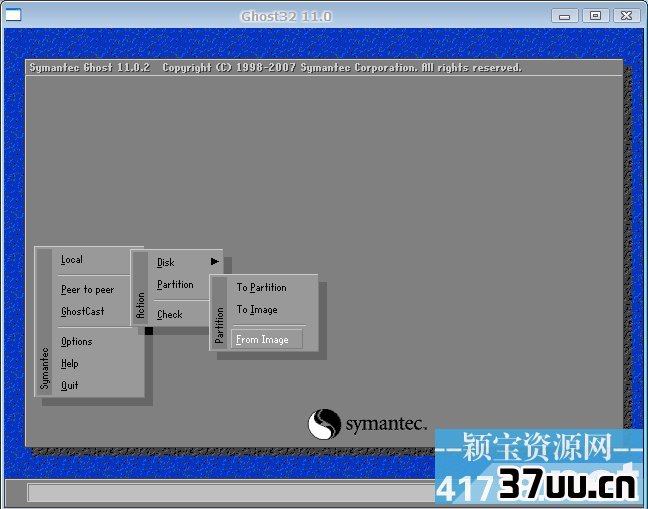Click Help menu entry

point(69,364)
